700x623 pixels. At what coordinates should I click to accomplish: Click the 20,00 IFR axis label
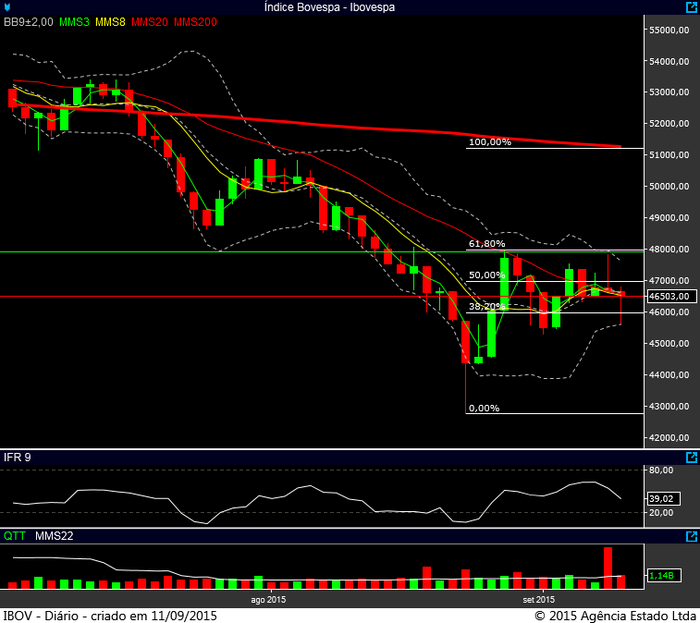pyautogui.click(x=661, y=513)
